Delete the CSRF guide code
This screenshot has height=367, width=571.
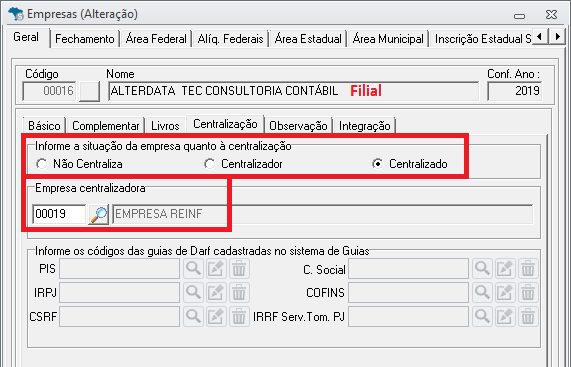click(x=239, y=316)
